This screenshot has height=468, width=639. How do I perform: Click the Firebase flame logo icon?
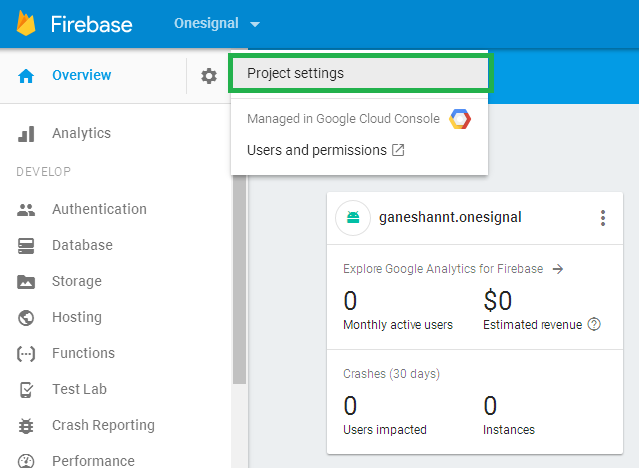coord(26,24)
